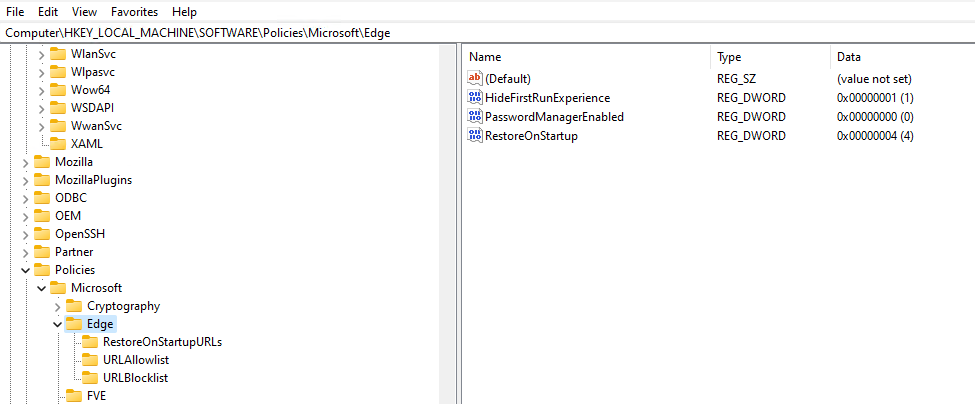This screenshot has height=404, width=975.
Task: Click the (Default) string value icon
Action: [x=475, y=79]
